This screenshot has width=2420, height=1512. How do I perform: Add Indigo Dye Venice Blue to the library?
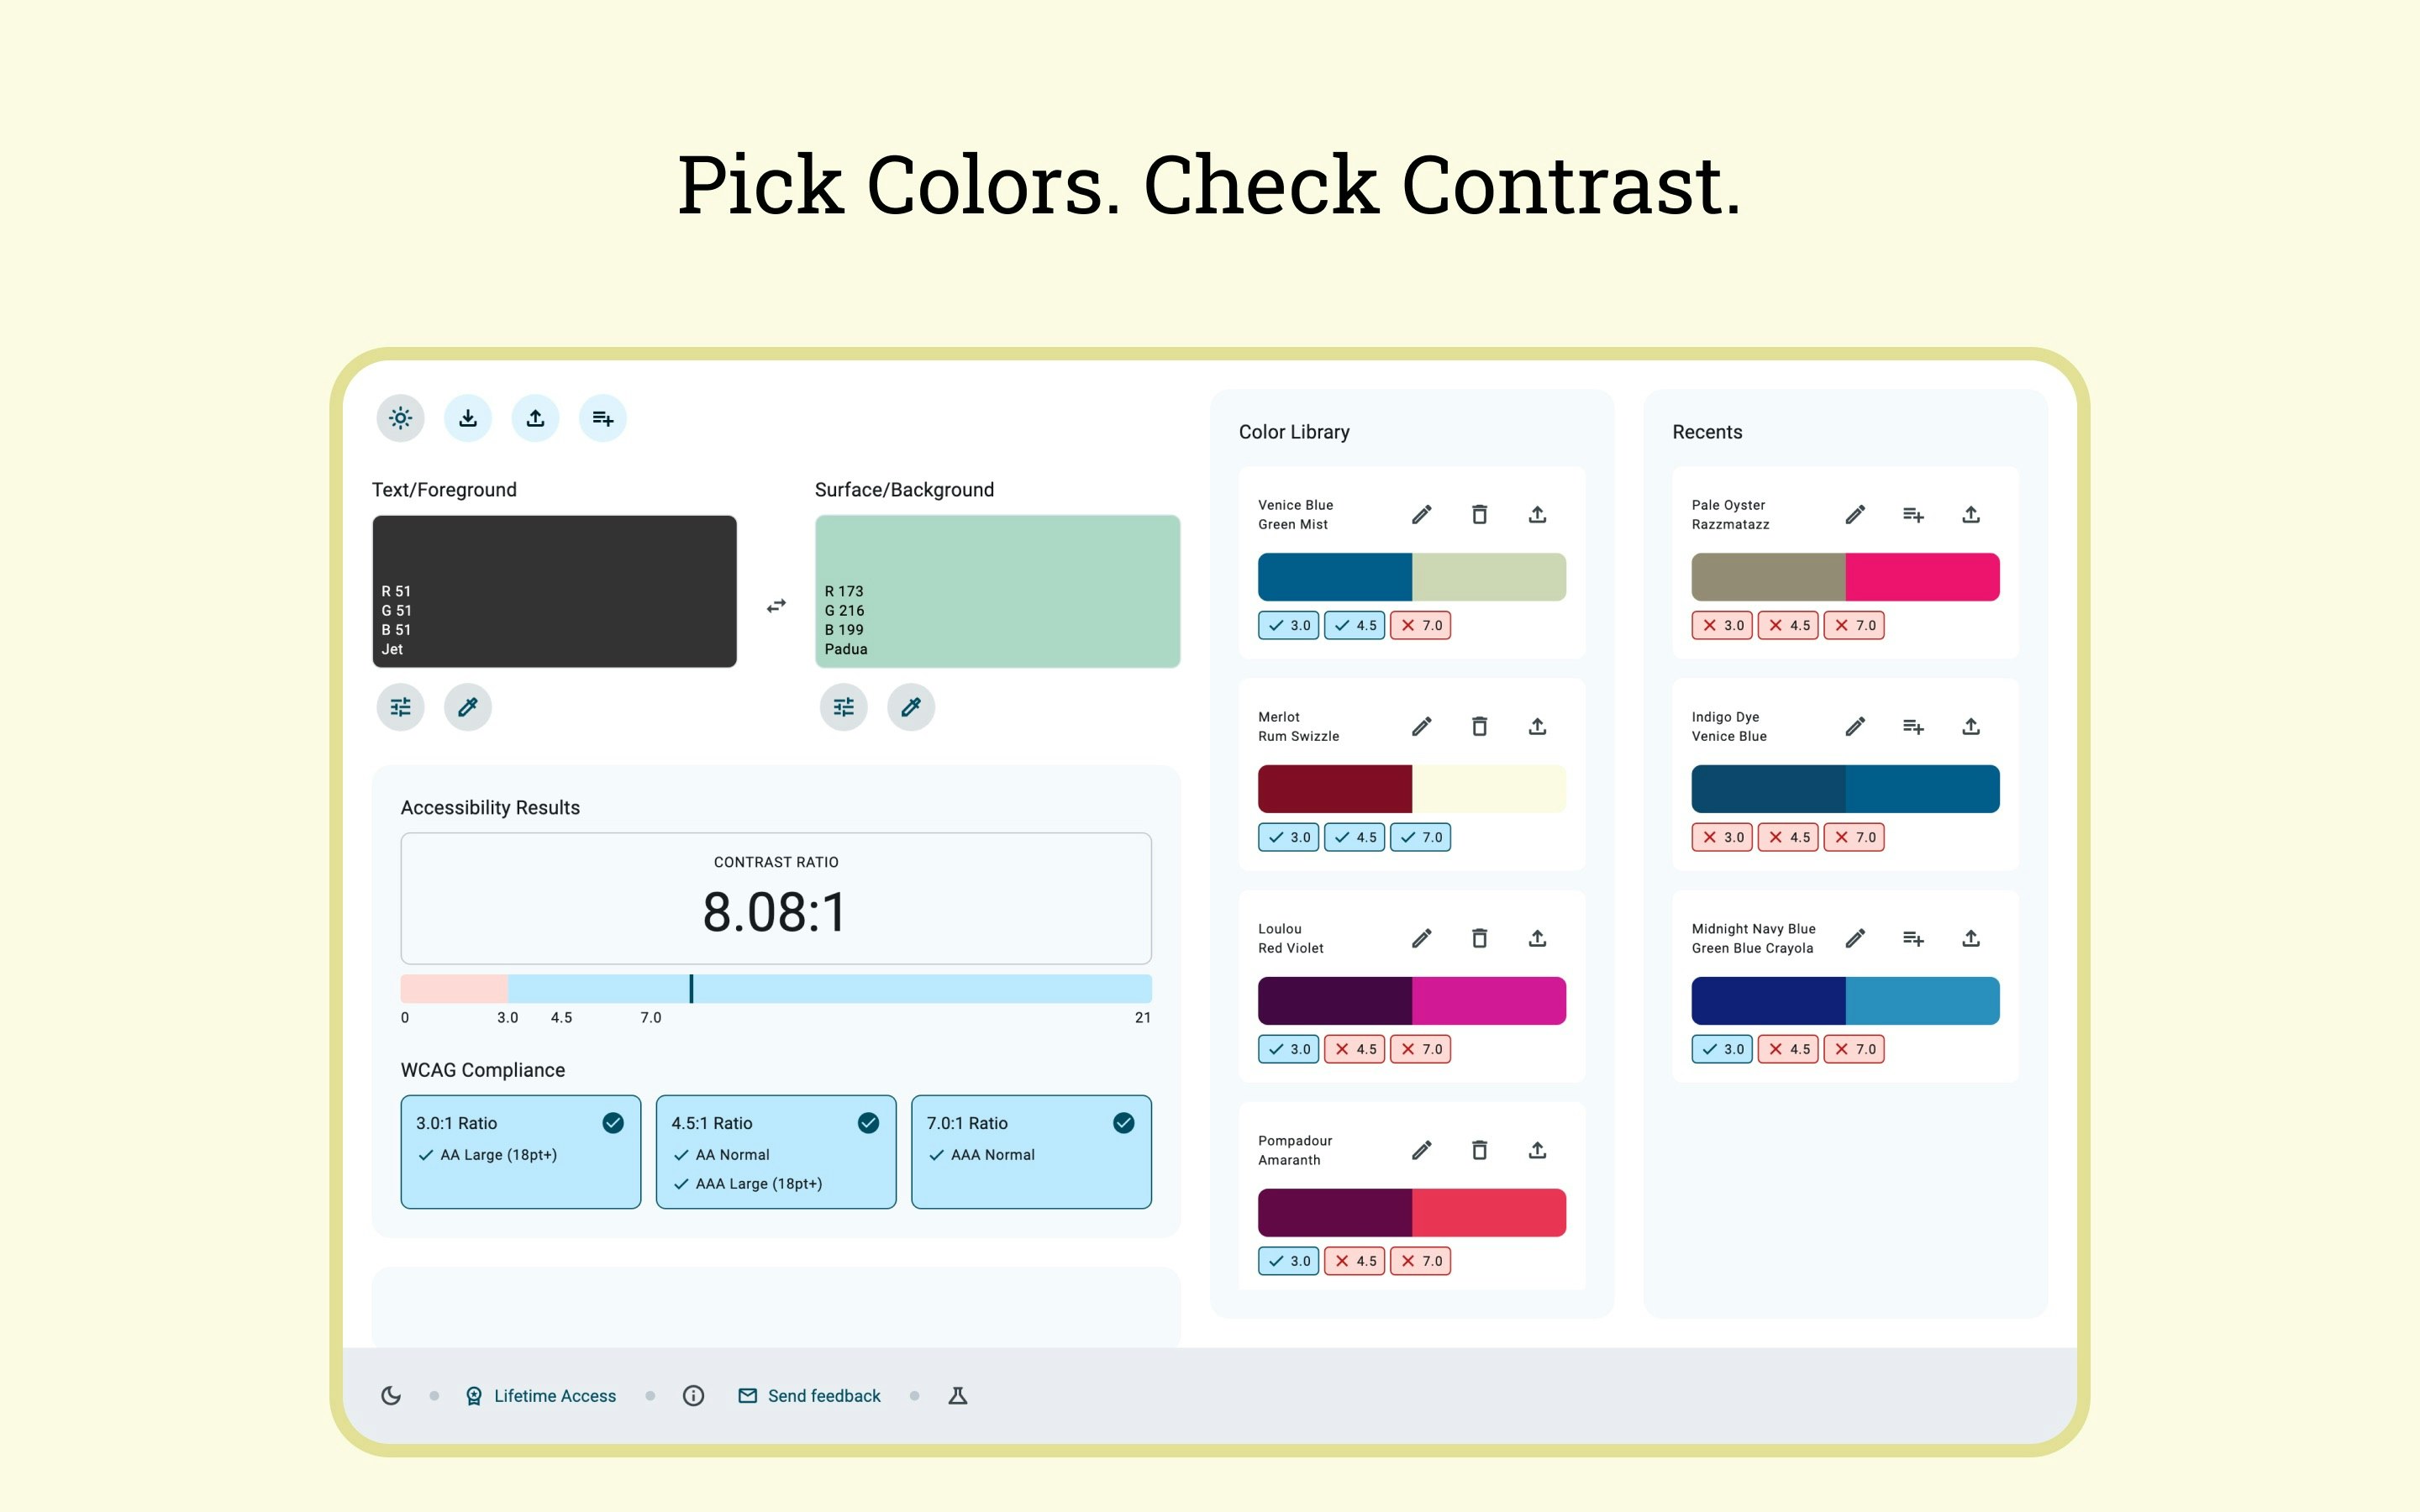[x=1913, y=726]
